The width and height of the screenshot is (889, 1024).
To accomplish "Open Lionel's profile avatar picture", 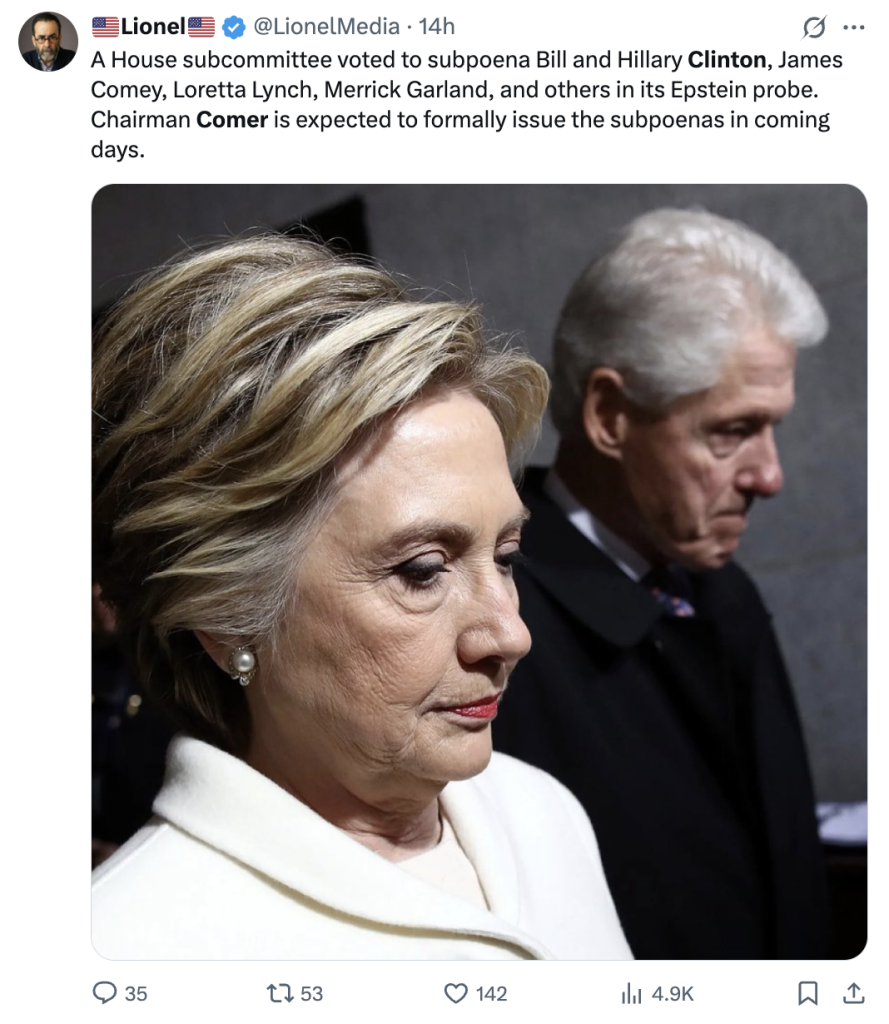I will (x=48, y=42).
